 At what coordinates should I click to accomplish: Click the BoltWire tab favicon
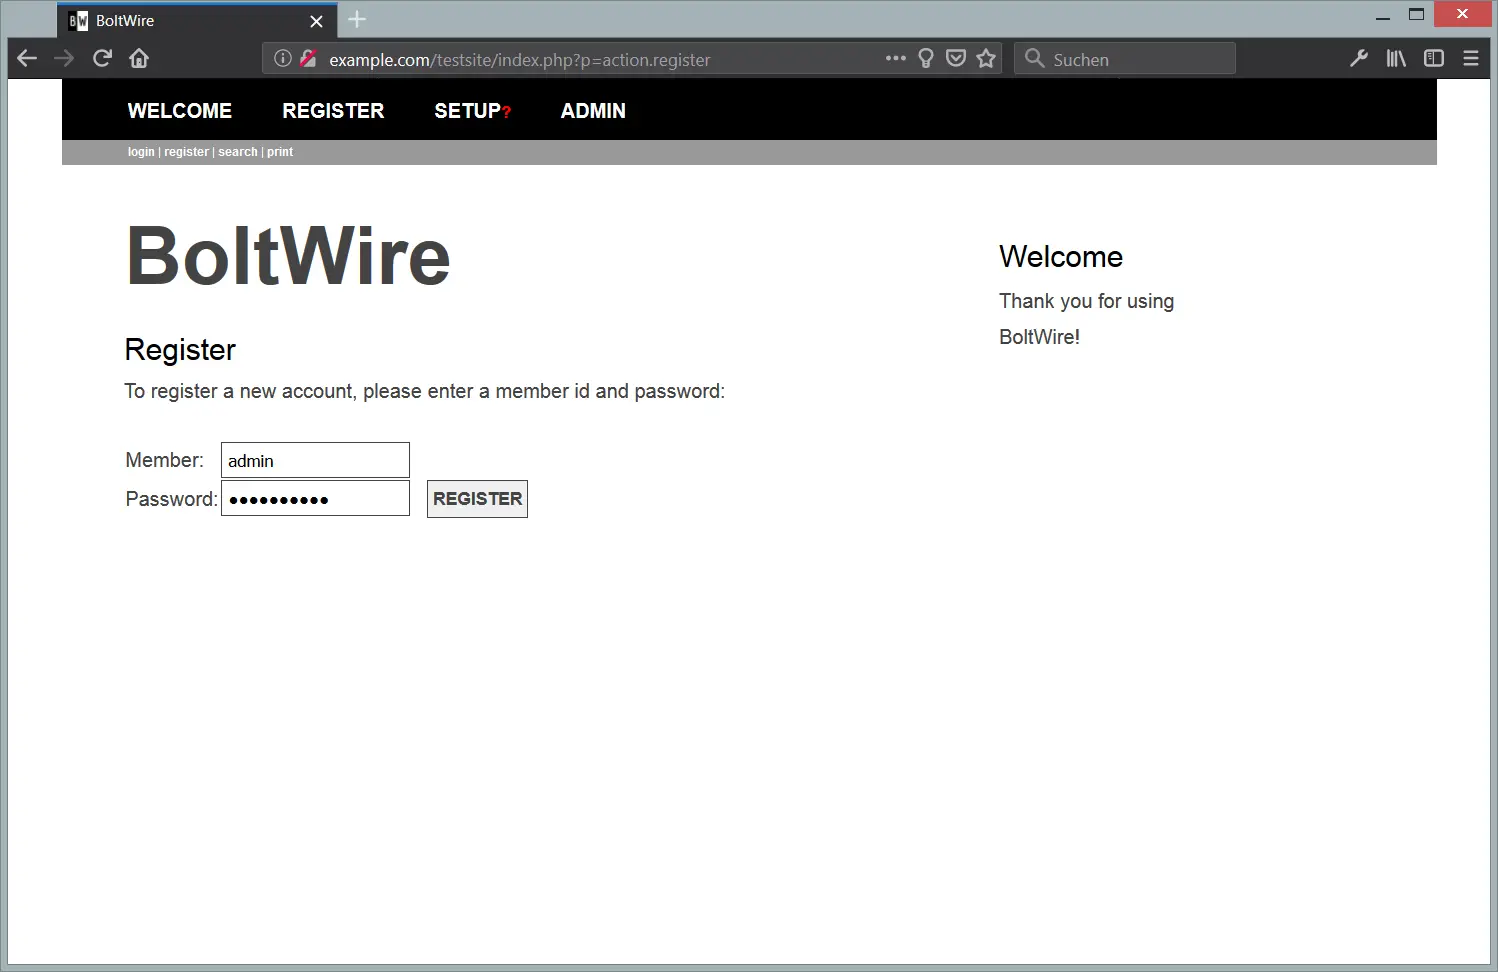78,21
